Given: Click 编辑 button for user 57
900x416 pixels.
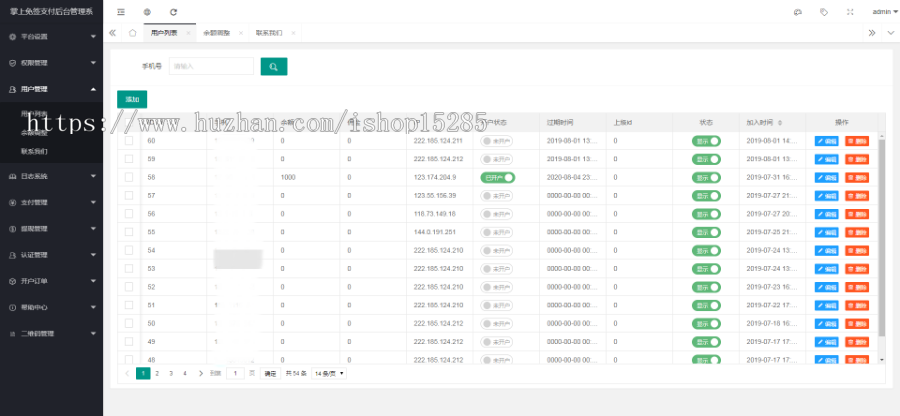Looking at the screenshot, I should pyautogui.click(x=827, y=195).
